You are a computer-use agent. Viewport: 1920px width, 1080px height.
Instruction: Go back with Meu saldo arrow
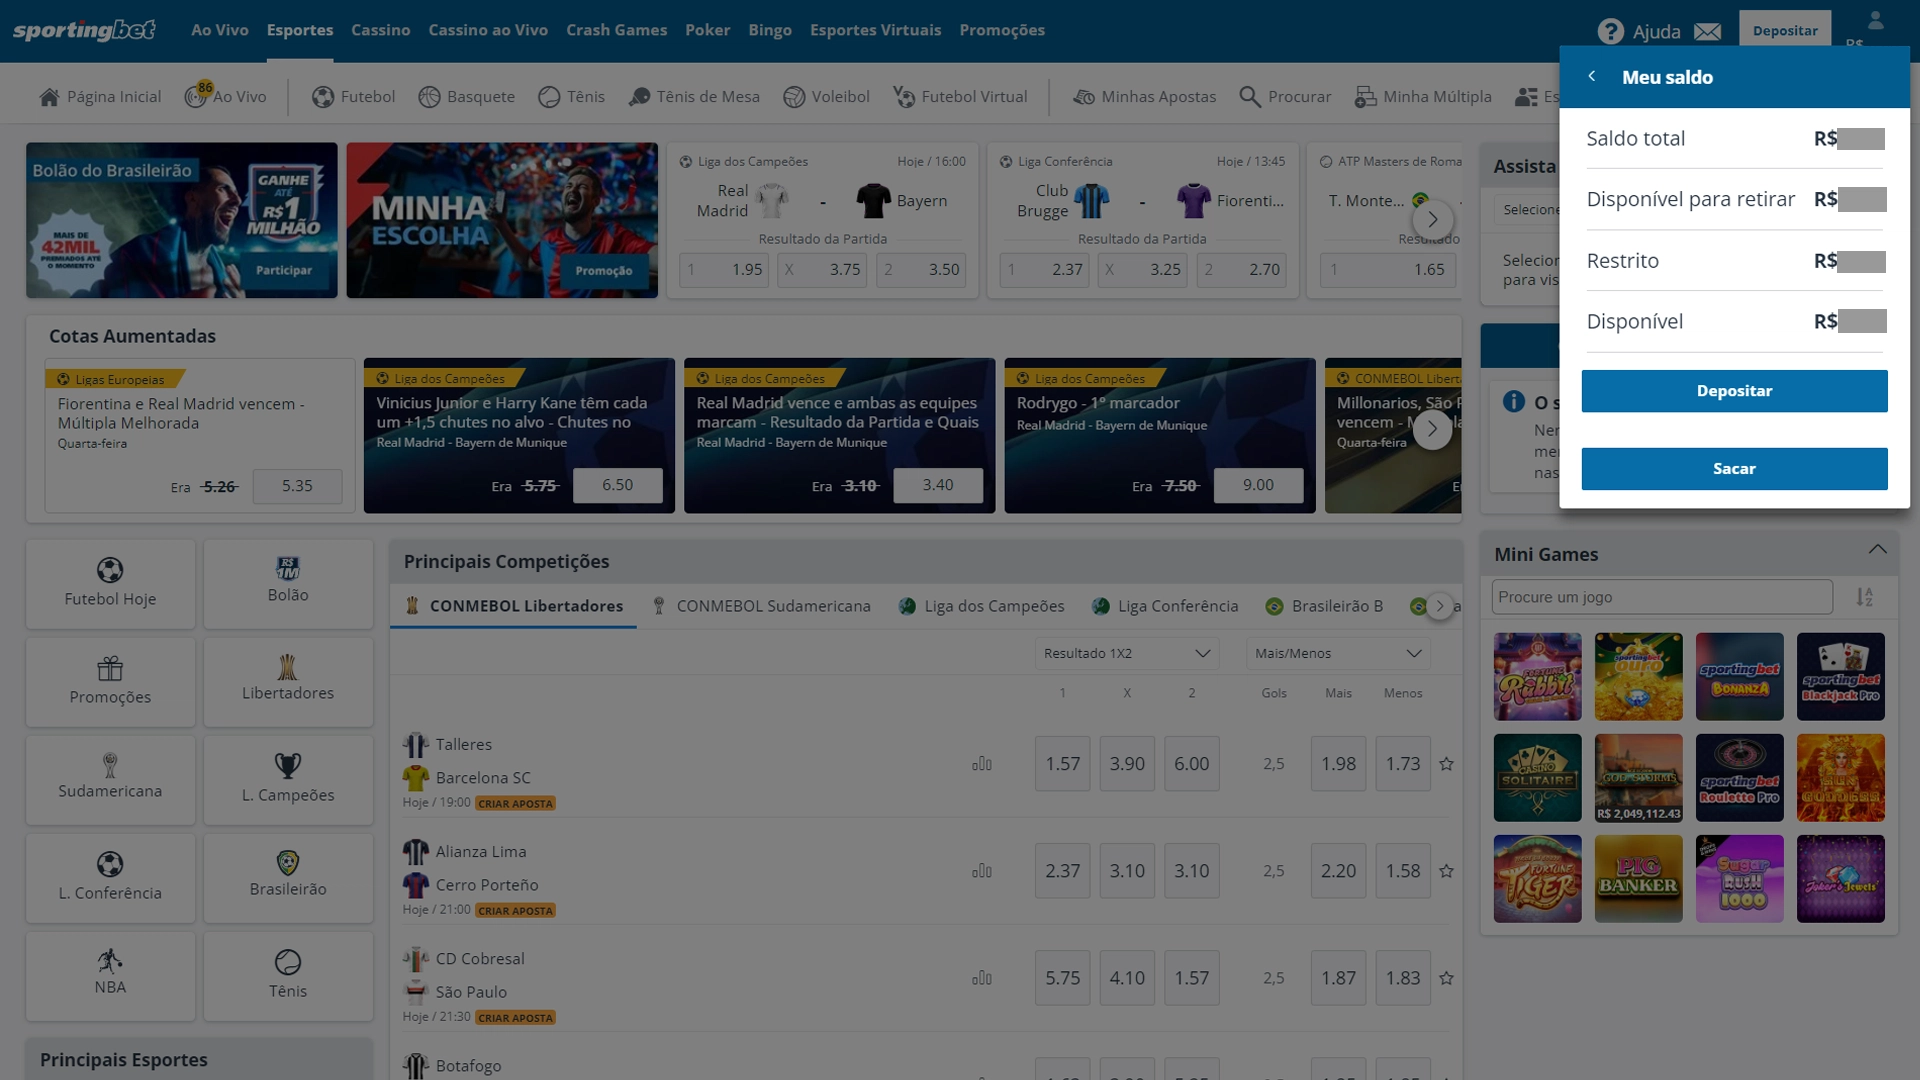1591,76
